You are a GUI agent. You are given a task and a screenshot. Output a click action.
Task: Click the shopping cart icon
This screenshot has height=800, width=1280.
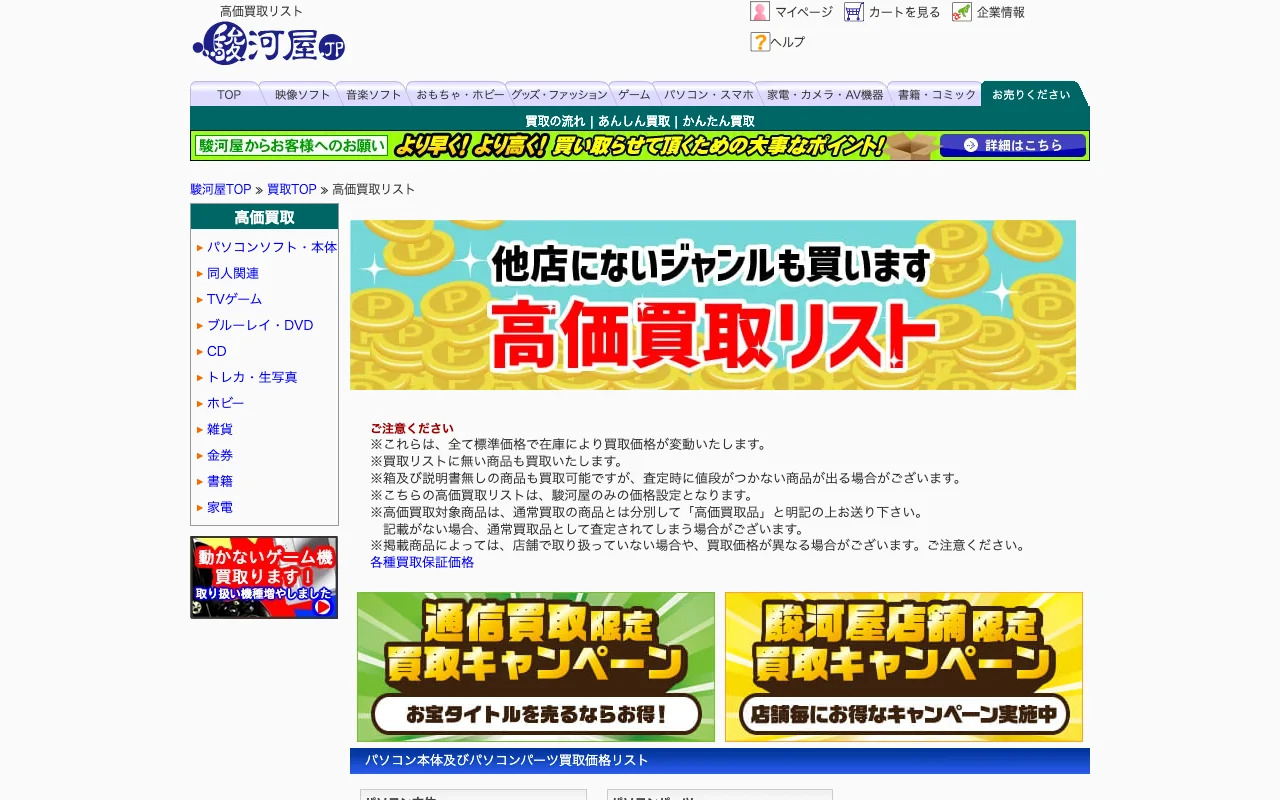pyautogui.click(x=853, y=12)
